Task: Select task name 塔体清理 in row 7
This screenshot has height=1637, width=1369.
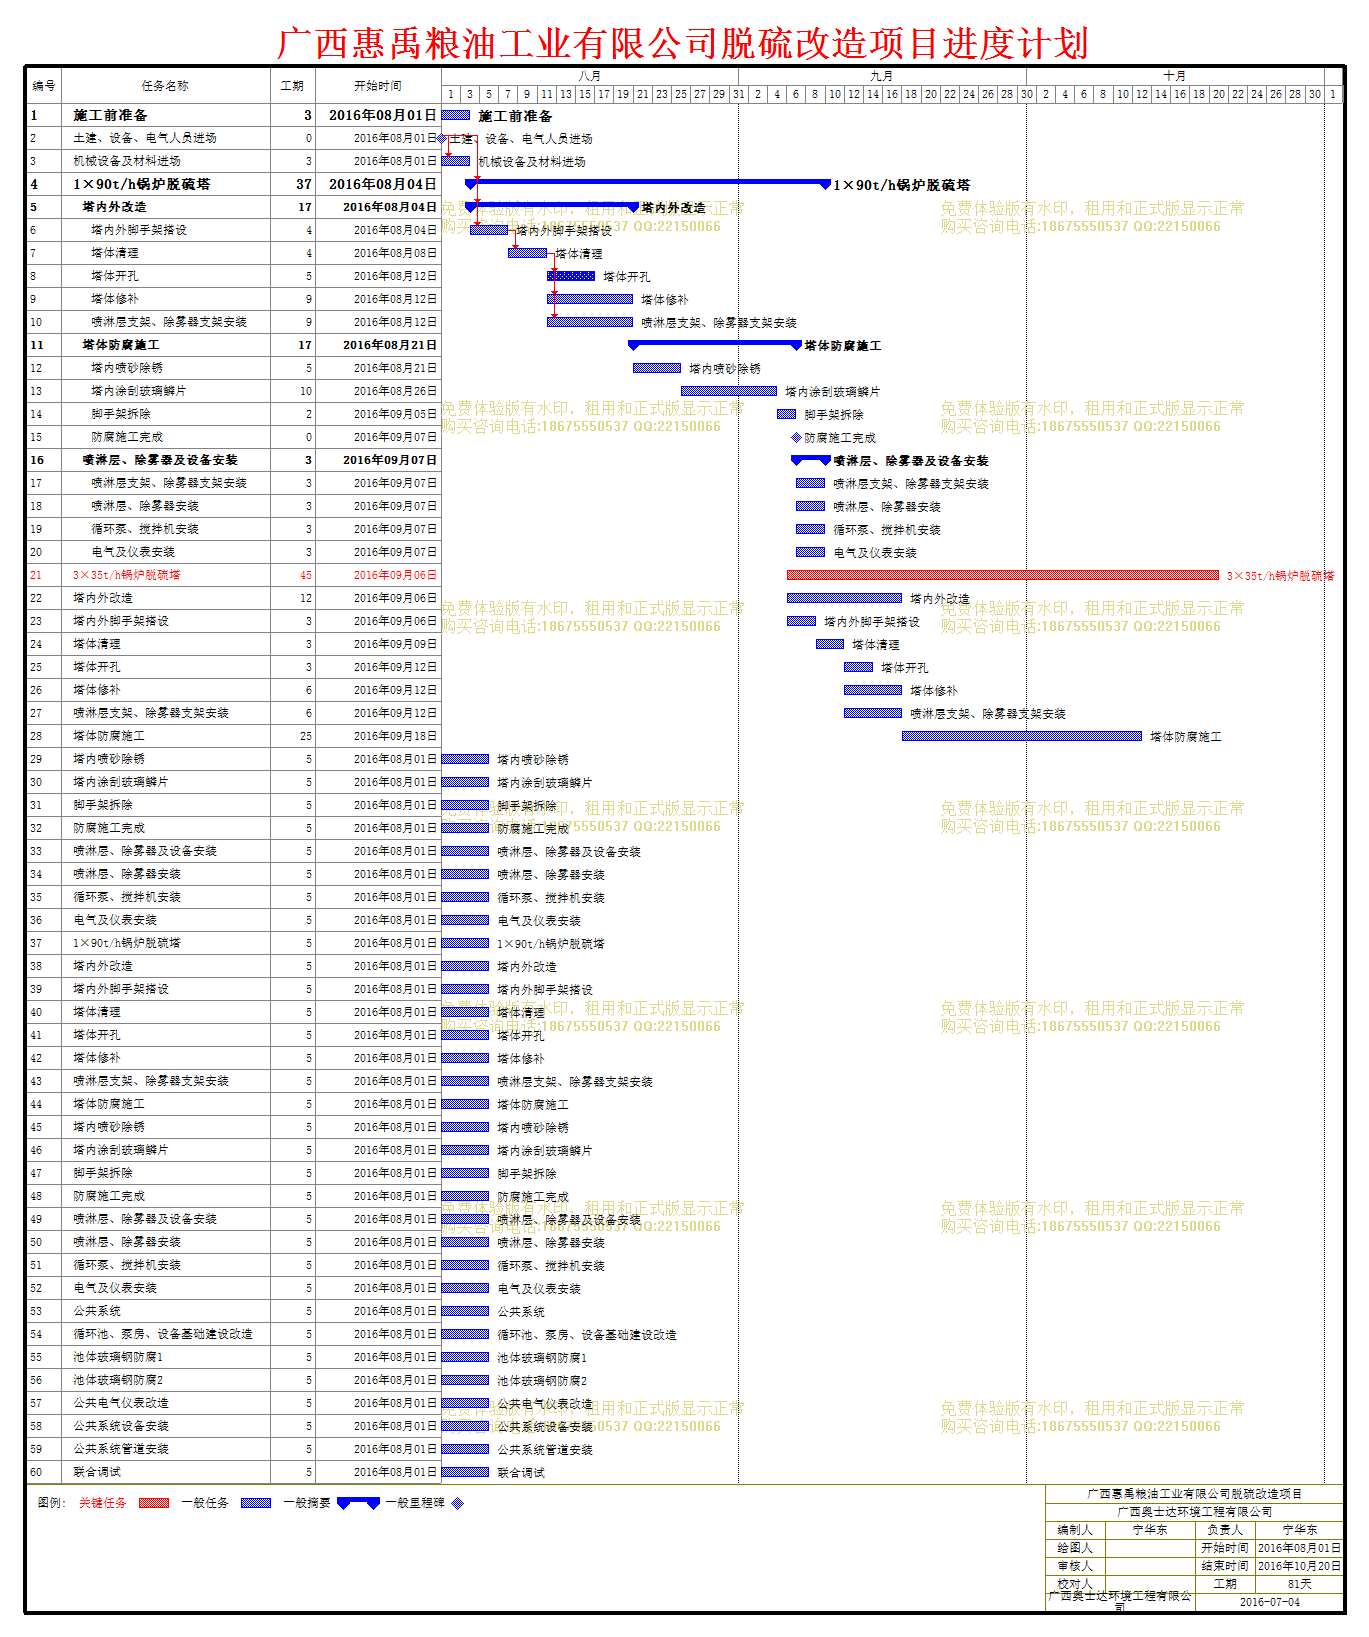Action: point(115,253)
